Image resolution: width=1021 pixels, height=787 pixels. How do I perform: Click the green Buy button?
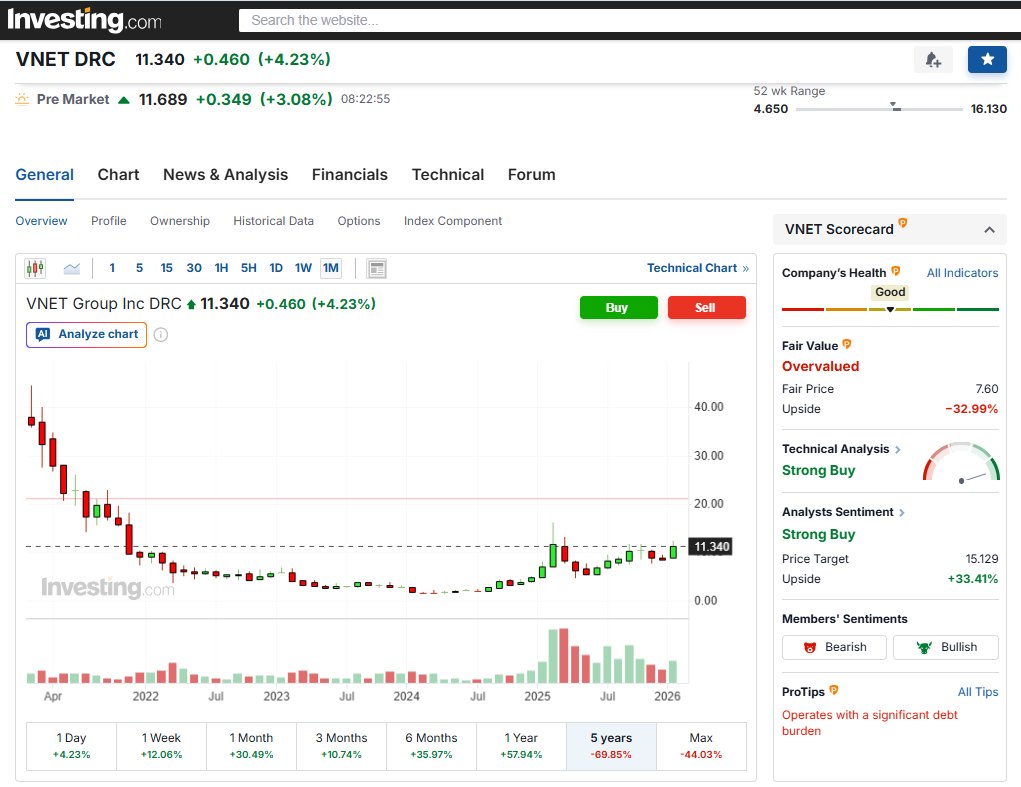click(x=619, y=307)
